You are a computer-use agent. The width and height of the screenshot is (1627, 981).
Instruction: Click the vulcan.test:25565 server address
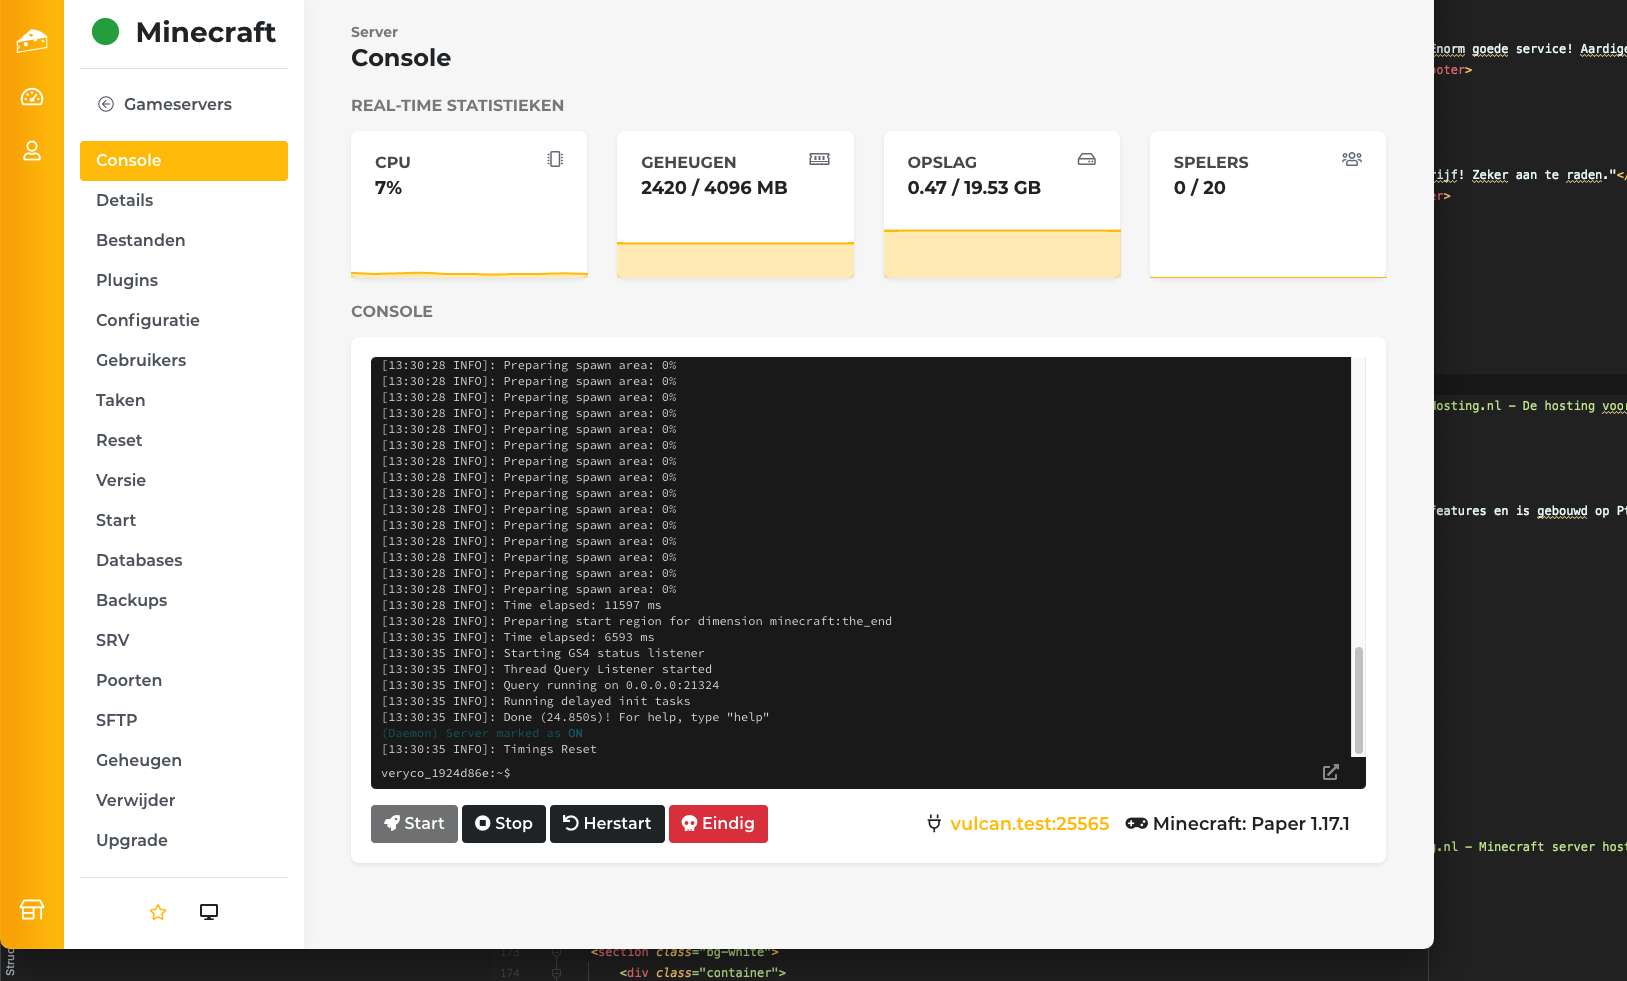(x=1029, y=824)
